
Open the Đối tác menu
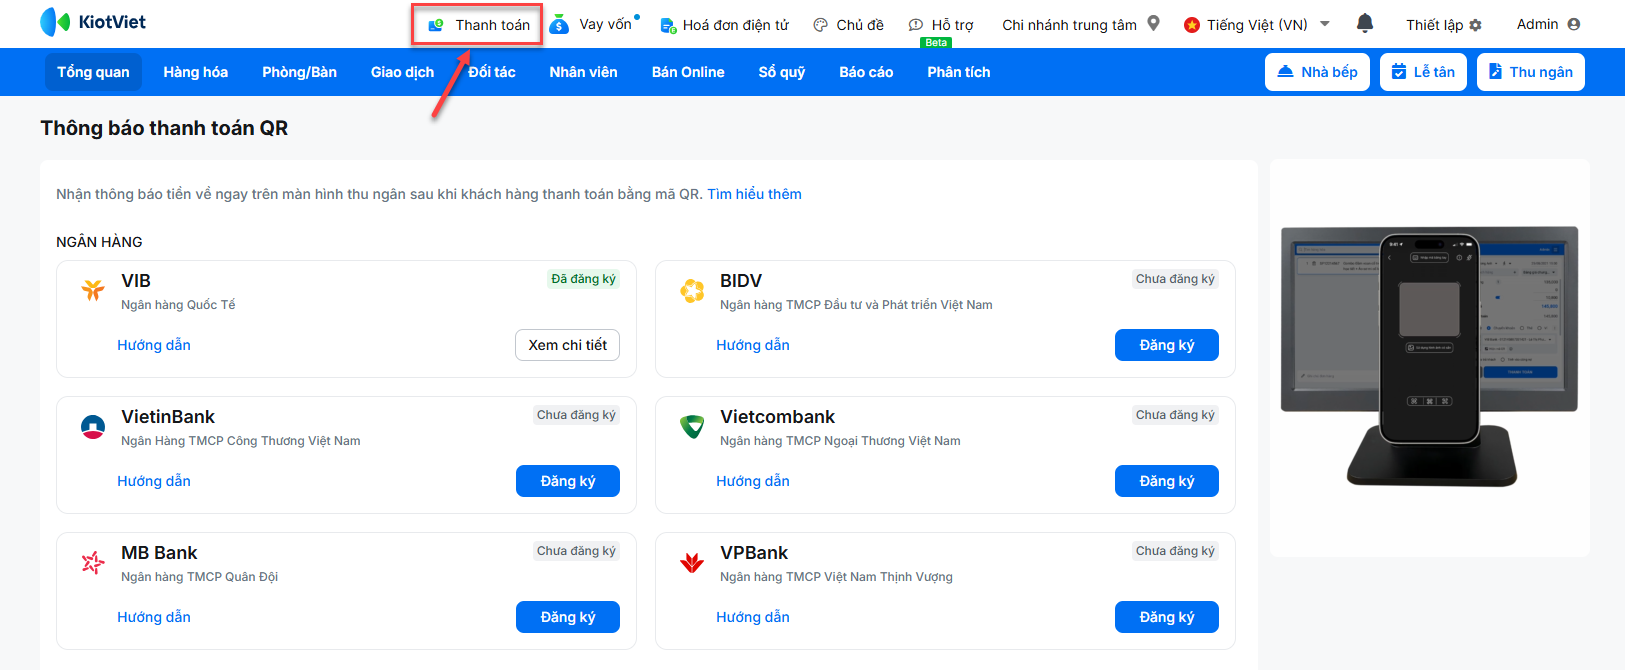tap(492, 72)
